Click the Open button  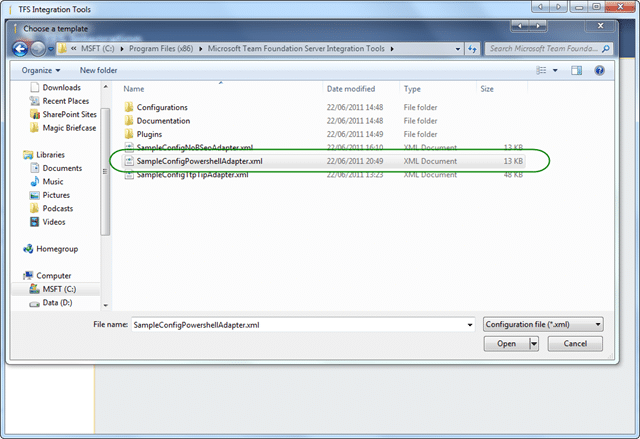pyautogui.click(x=506, y=344)
